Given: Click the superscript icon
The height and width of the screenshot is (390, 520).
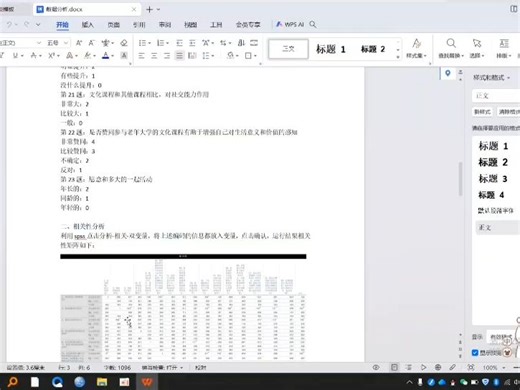Looking at the screenshot, I should [51, 56].
